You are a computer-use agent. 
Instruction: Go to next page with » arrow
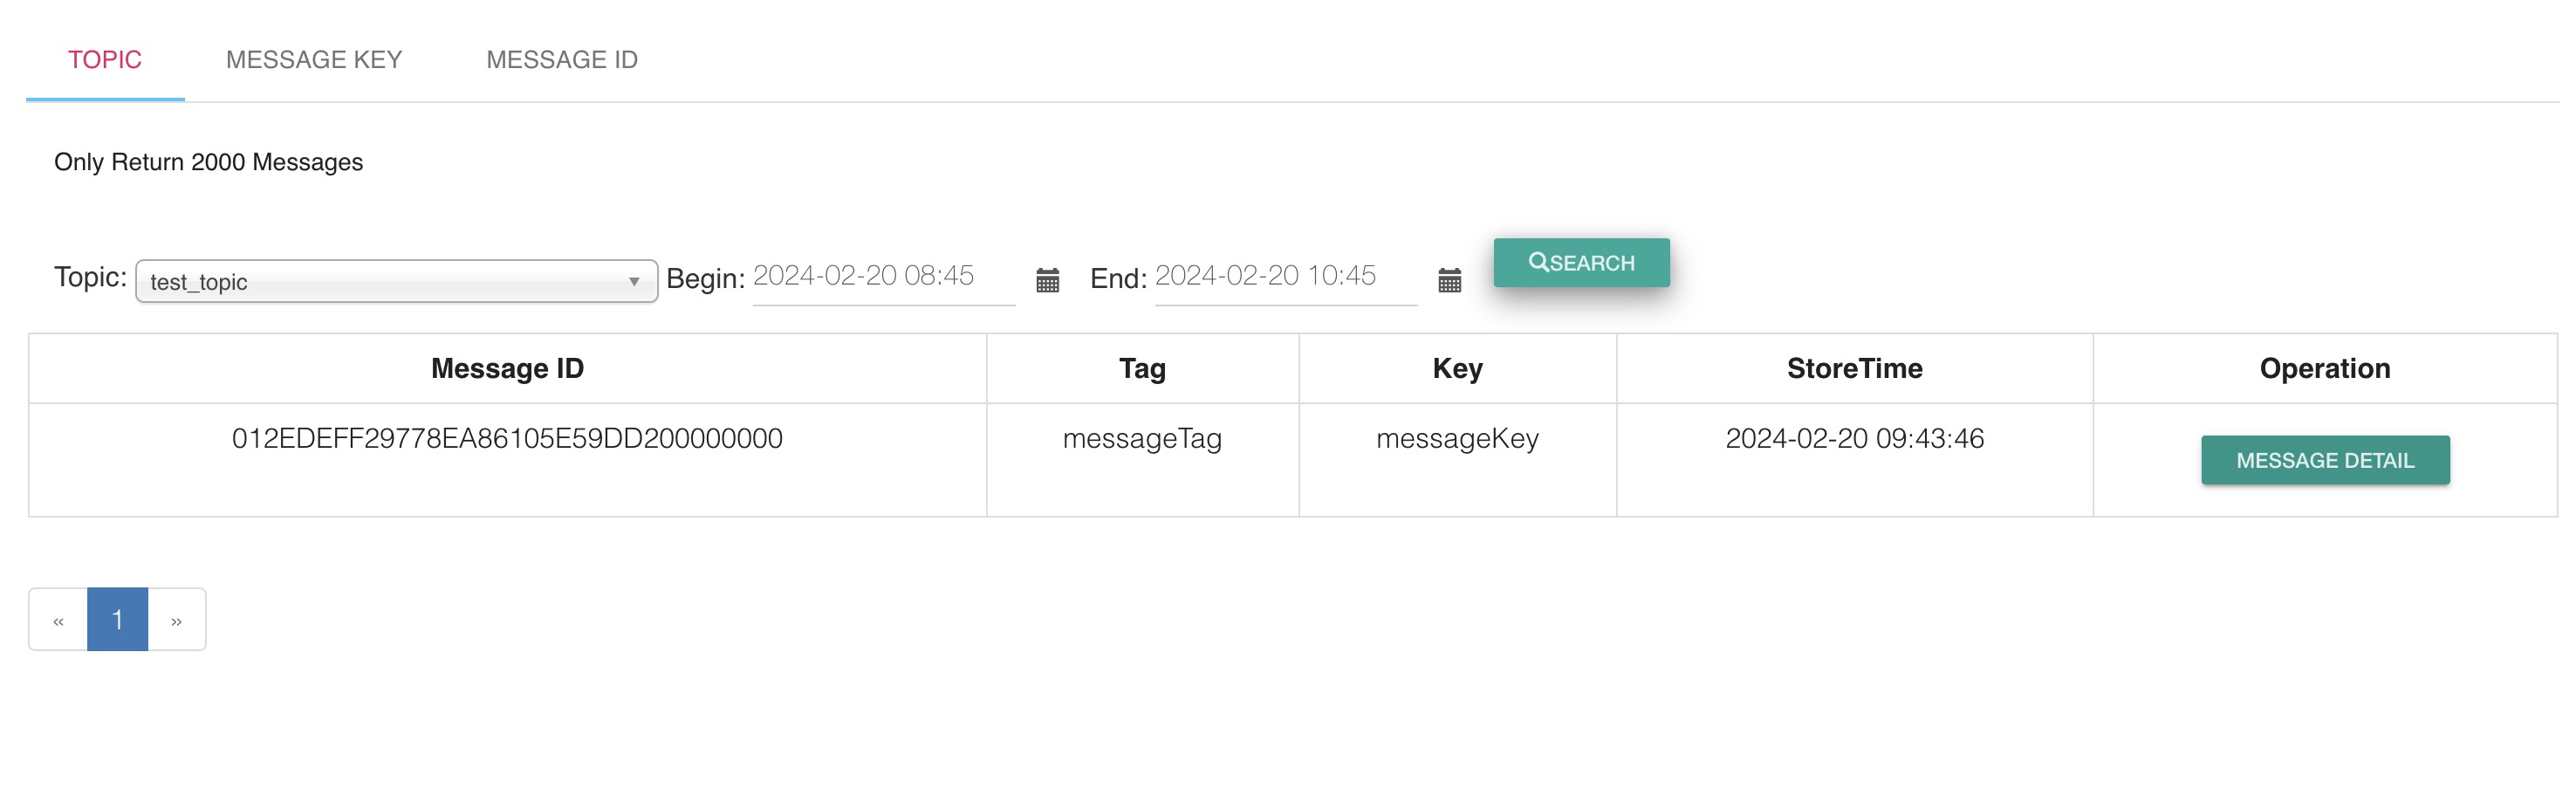pos(176,620)
